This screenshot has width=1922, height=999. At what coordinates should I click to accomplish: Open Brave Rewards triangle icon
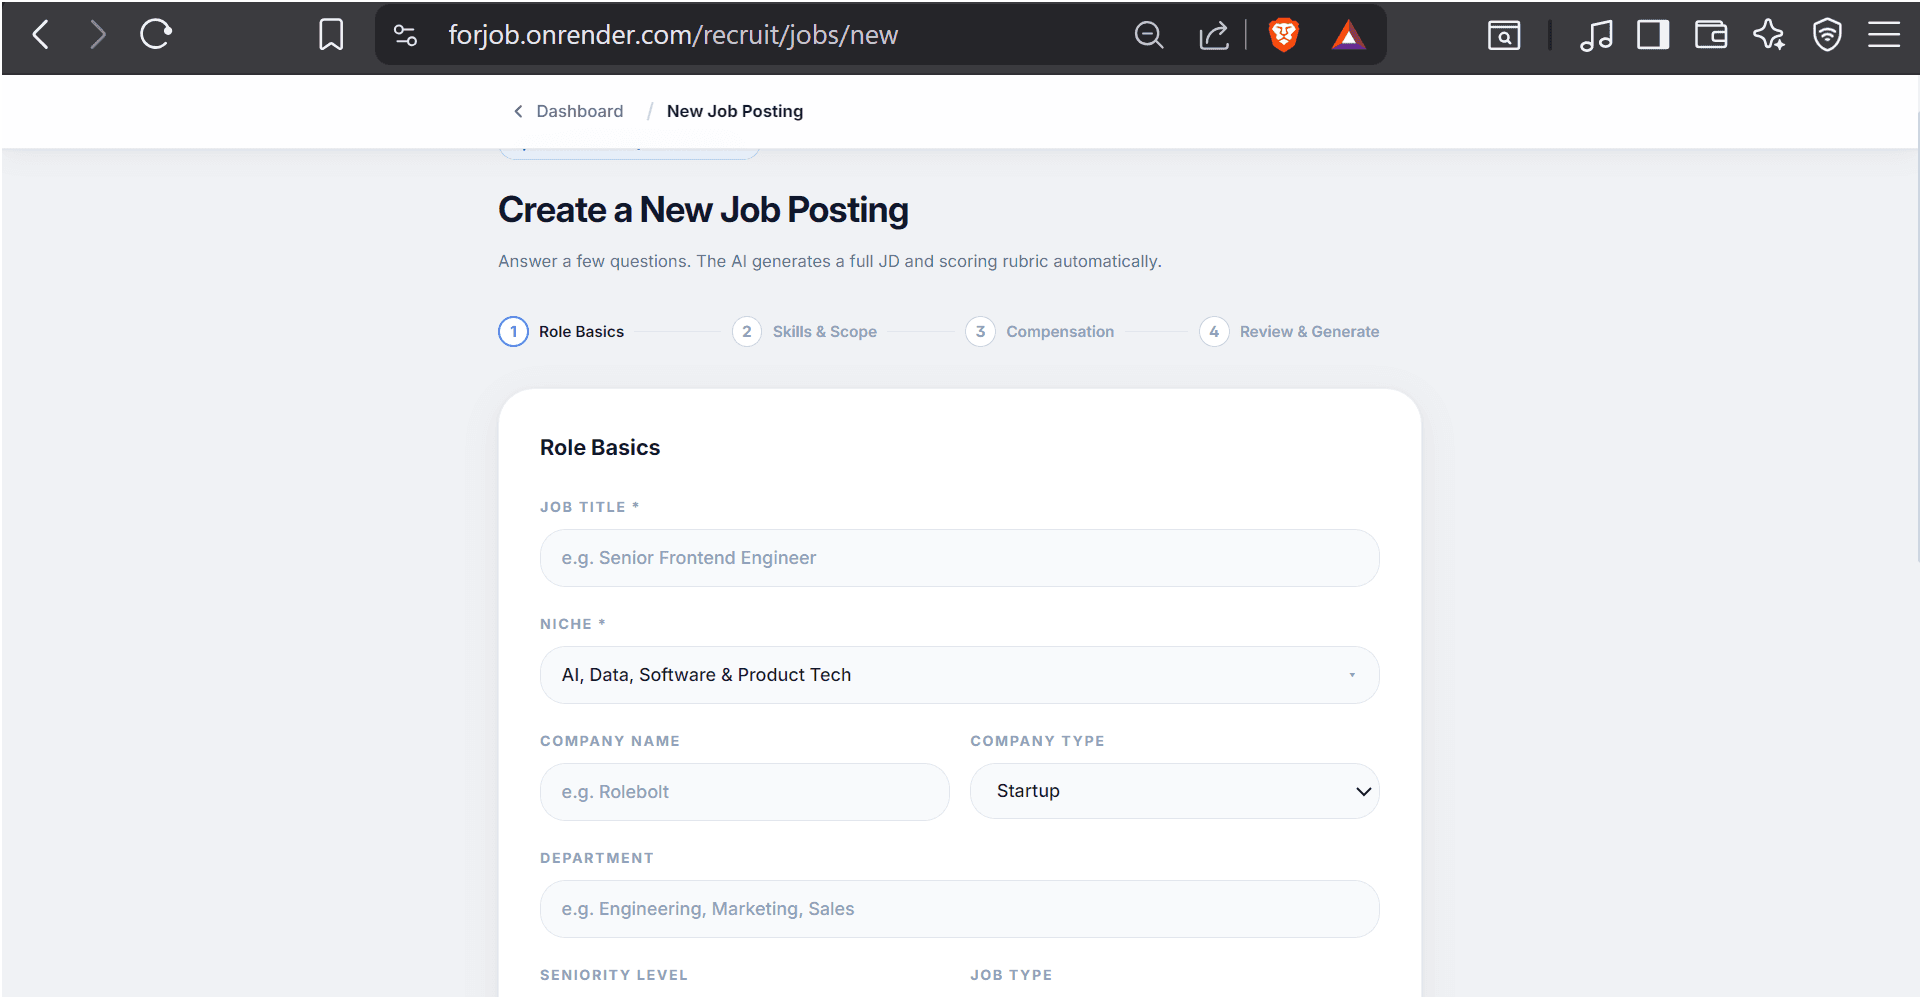point(1348,35)
